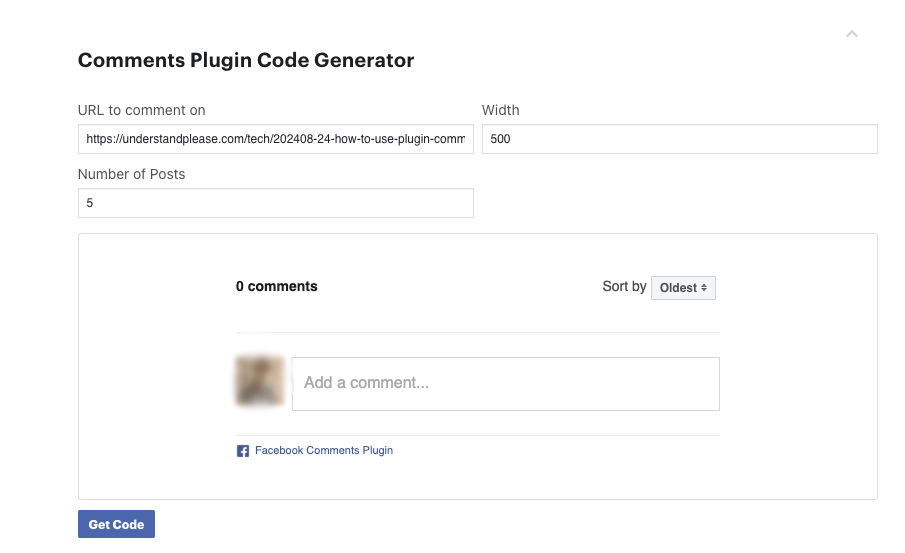Click the URL to comment on label
Image resolution: width=905 pixels, height=553 pixels.
(x=141, y=110)
